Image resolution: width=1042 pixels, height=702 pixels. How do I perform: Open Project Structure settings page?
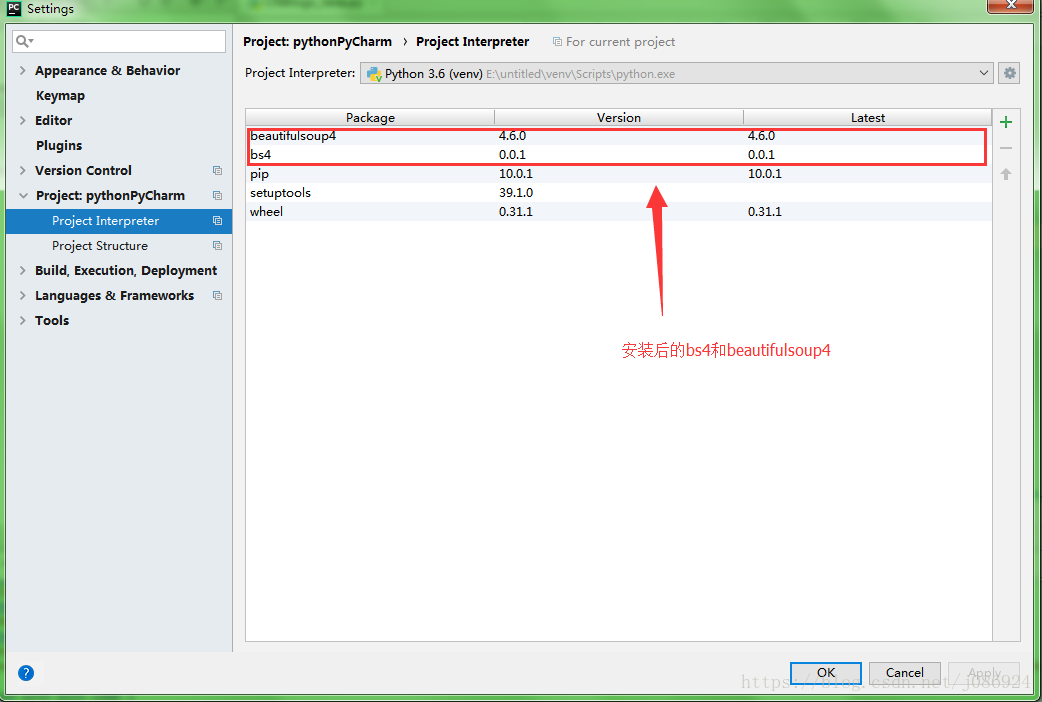pyautogui.click(x=100, y=245)
